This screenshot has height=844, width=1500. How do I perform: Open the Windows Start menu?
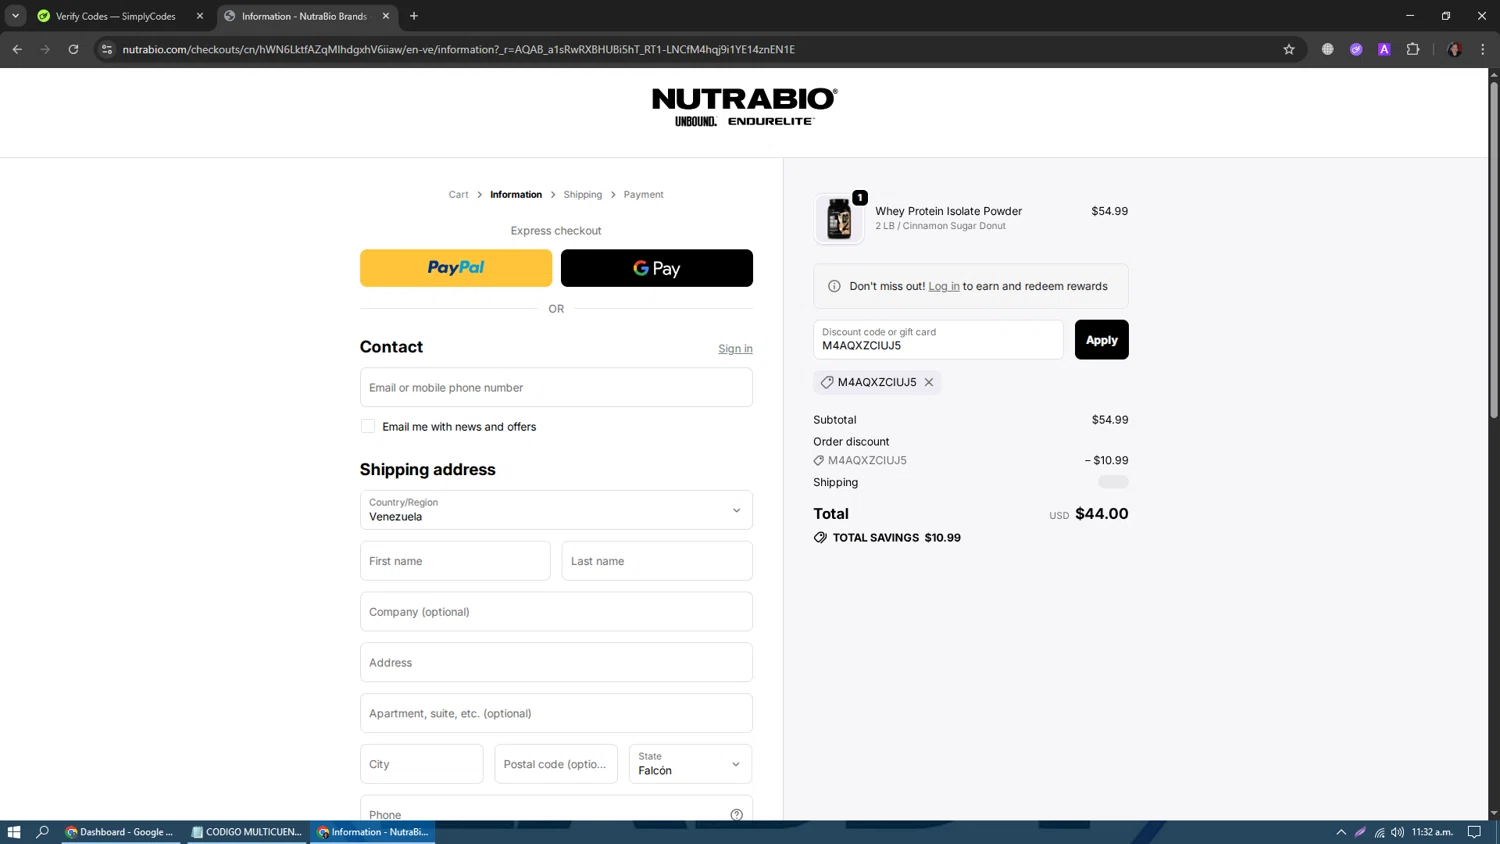click(x=14, y=832)
